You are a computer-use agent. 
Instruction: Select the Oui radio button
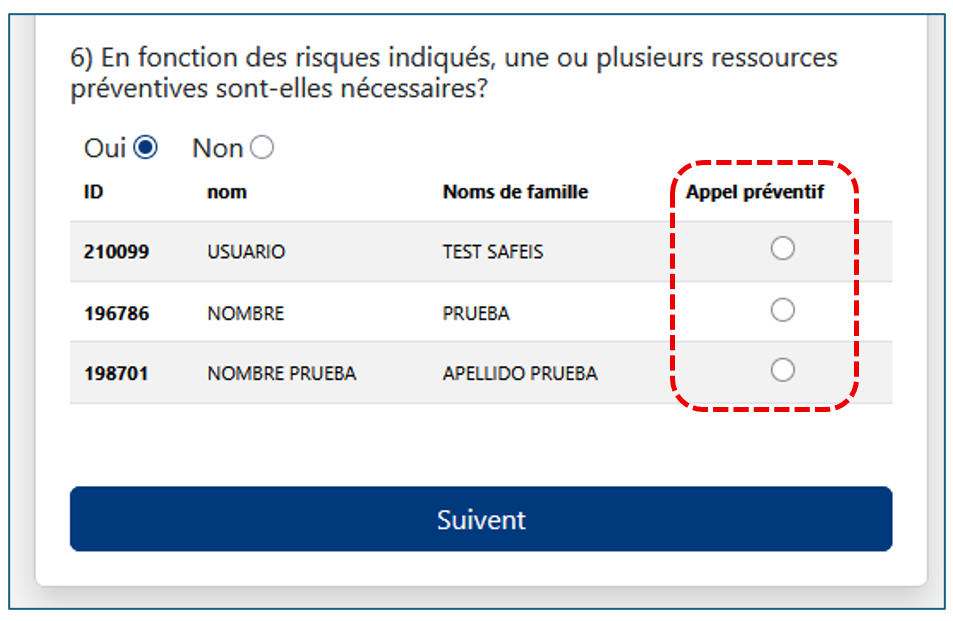[146, 148]
